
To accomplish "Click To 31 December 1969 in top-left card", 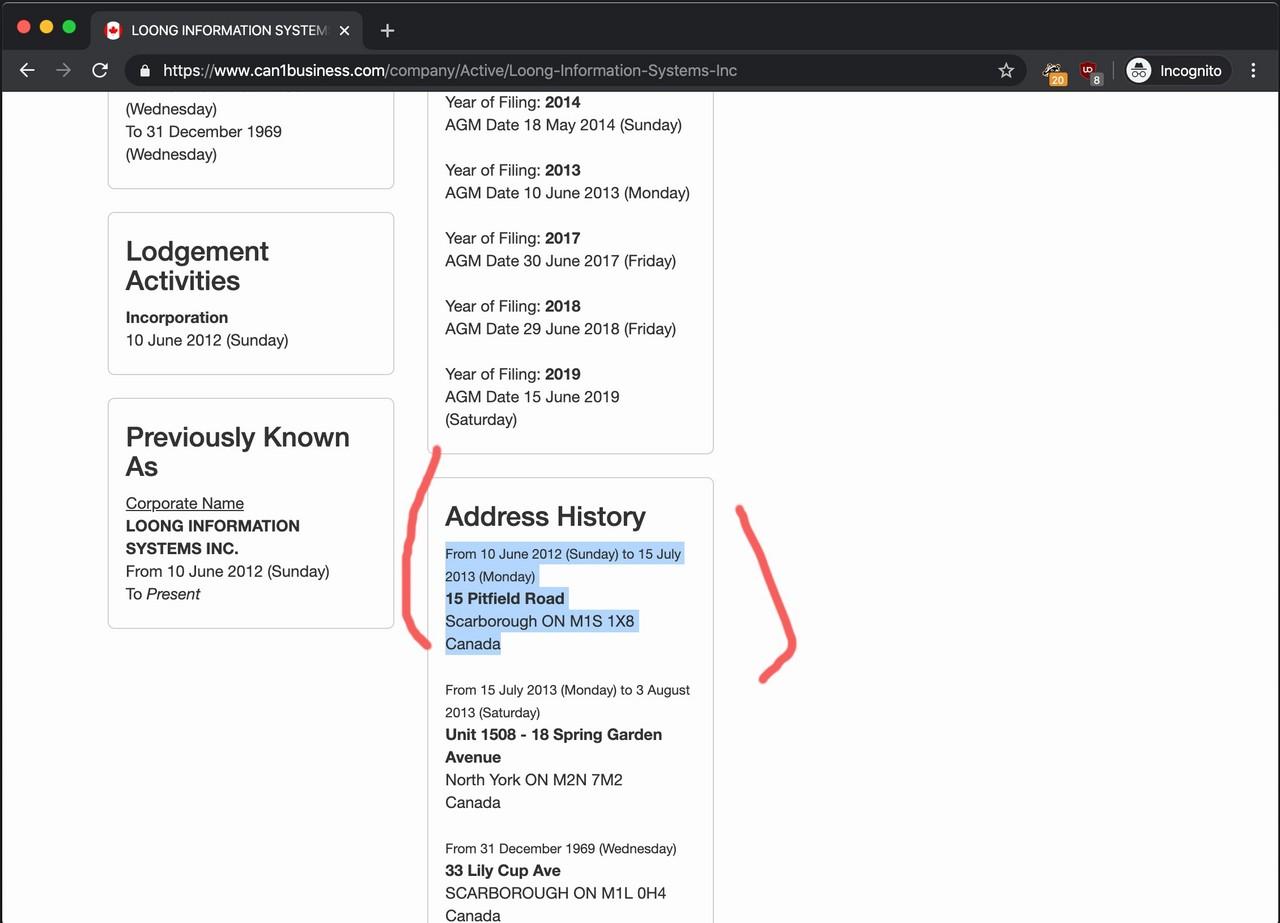I will coord(203,131).
